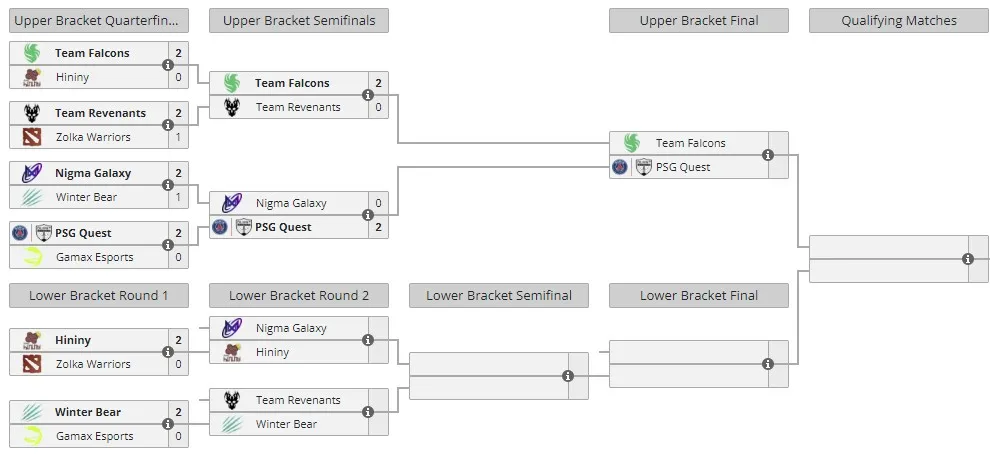The height and width of the screenshot is (454, 990).
Task: Show info for the Lower Bracket Final match
Action: 768,364
